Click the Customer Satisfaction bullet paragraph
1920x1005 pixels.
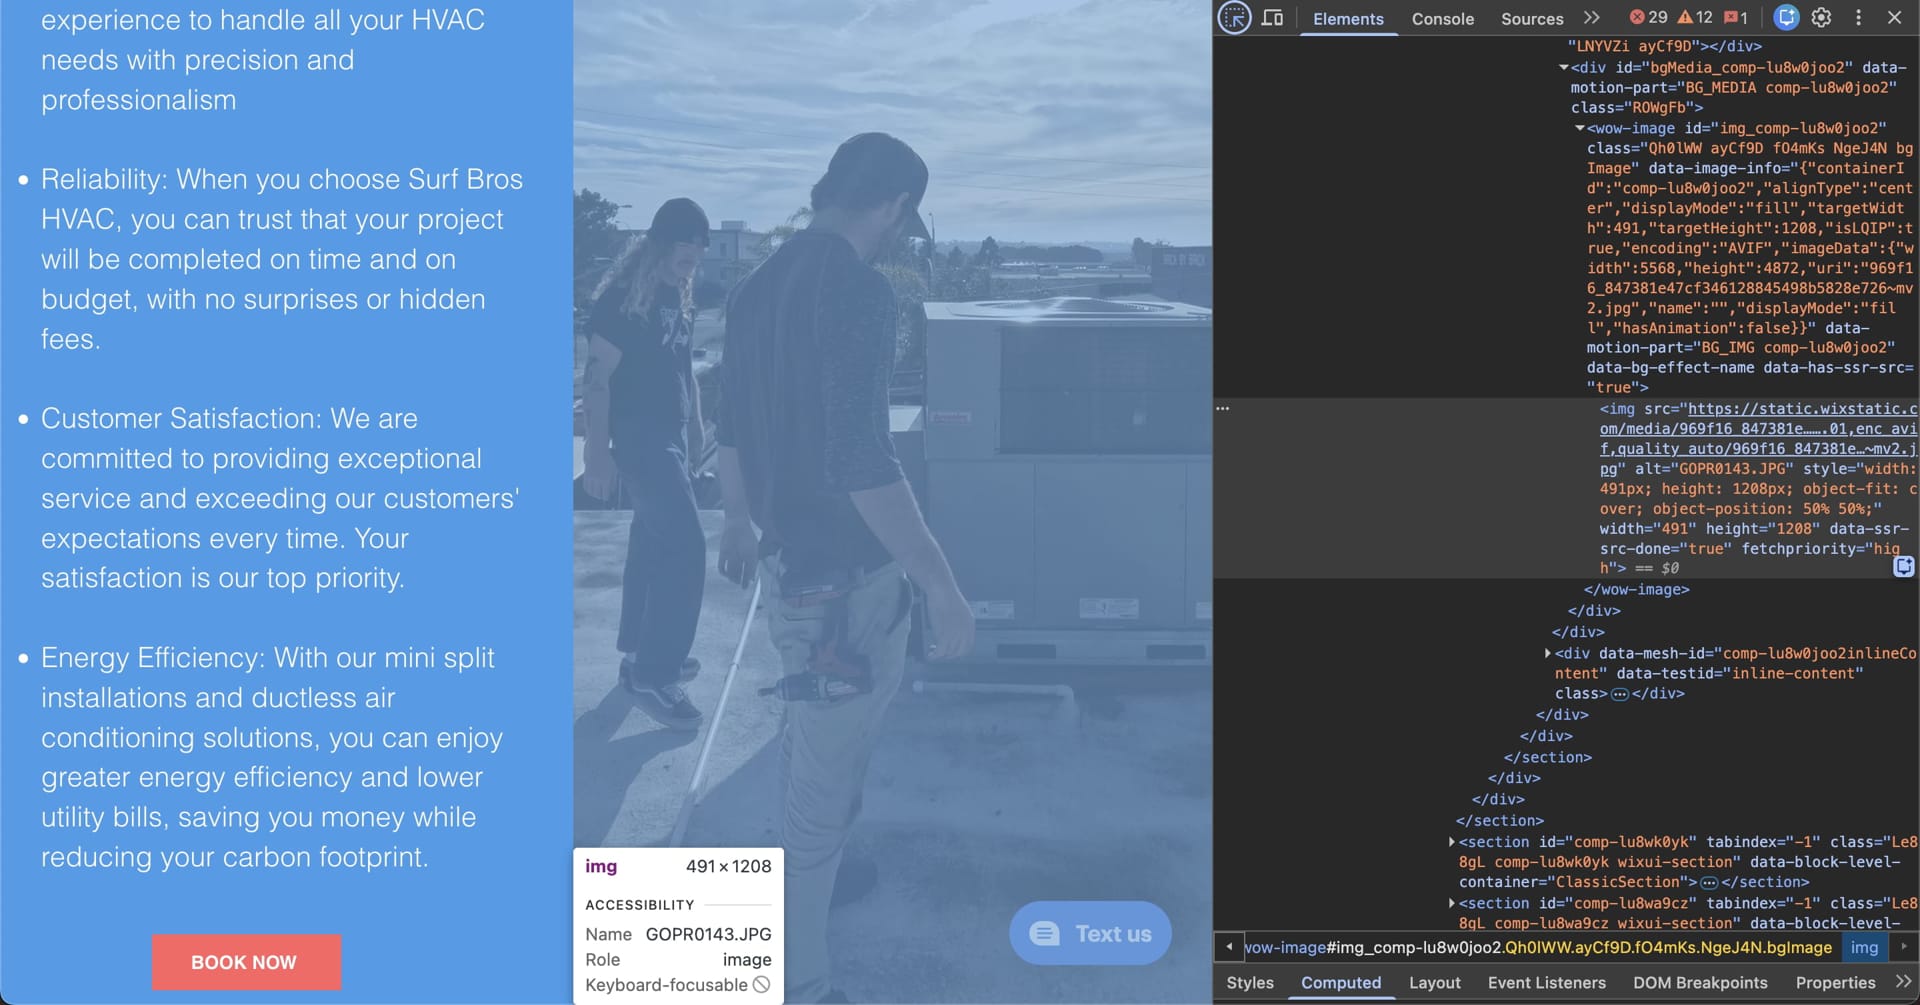[280, 498]
